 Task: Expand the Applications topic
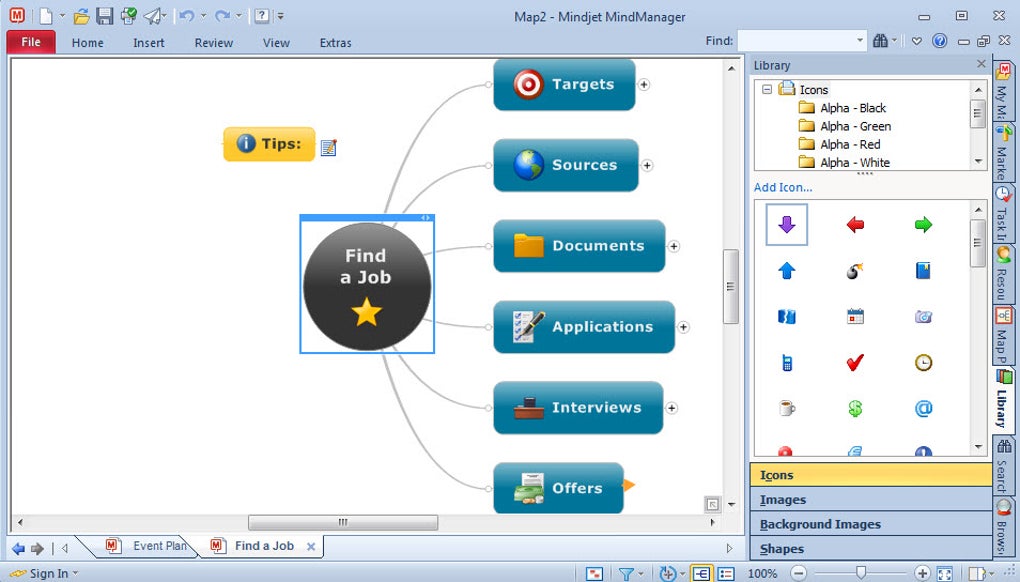[683, 327]
